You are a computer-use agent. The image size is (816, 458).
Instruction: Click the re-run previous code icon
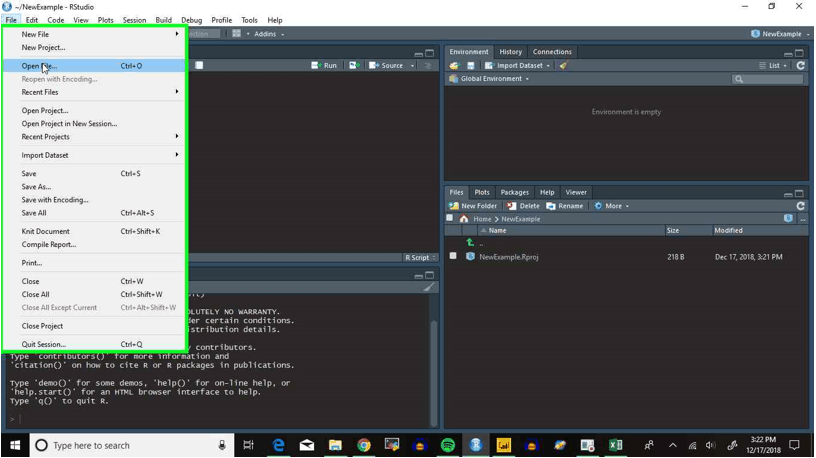coord(355,66)
